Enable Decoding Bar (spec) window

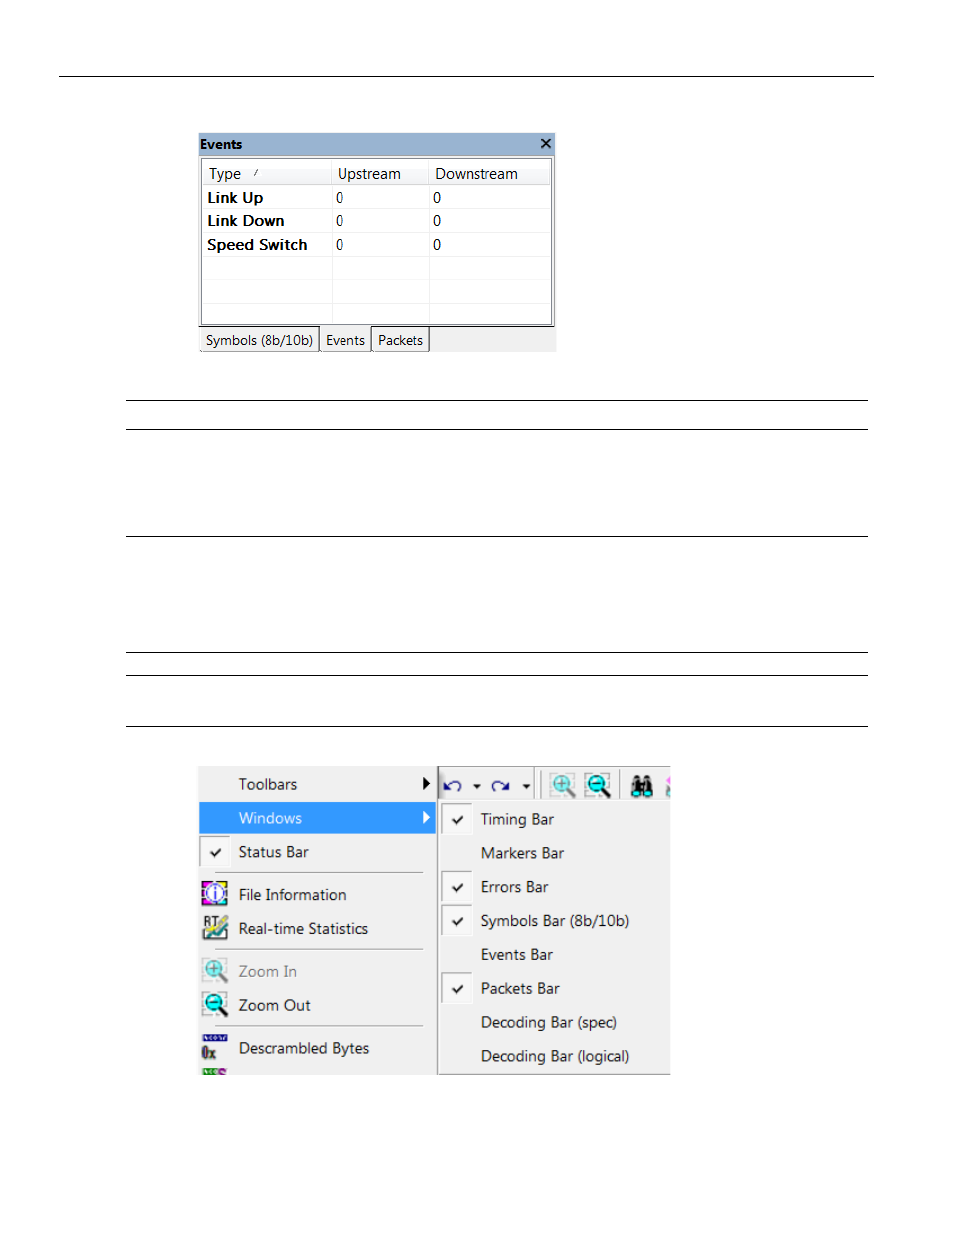[555, 1022]
